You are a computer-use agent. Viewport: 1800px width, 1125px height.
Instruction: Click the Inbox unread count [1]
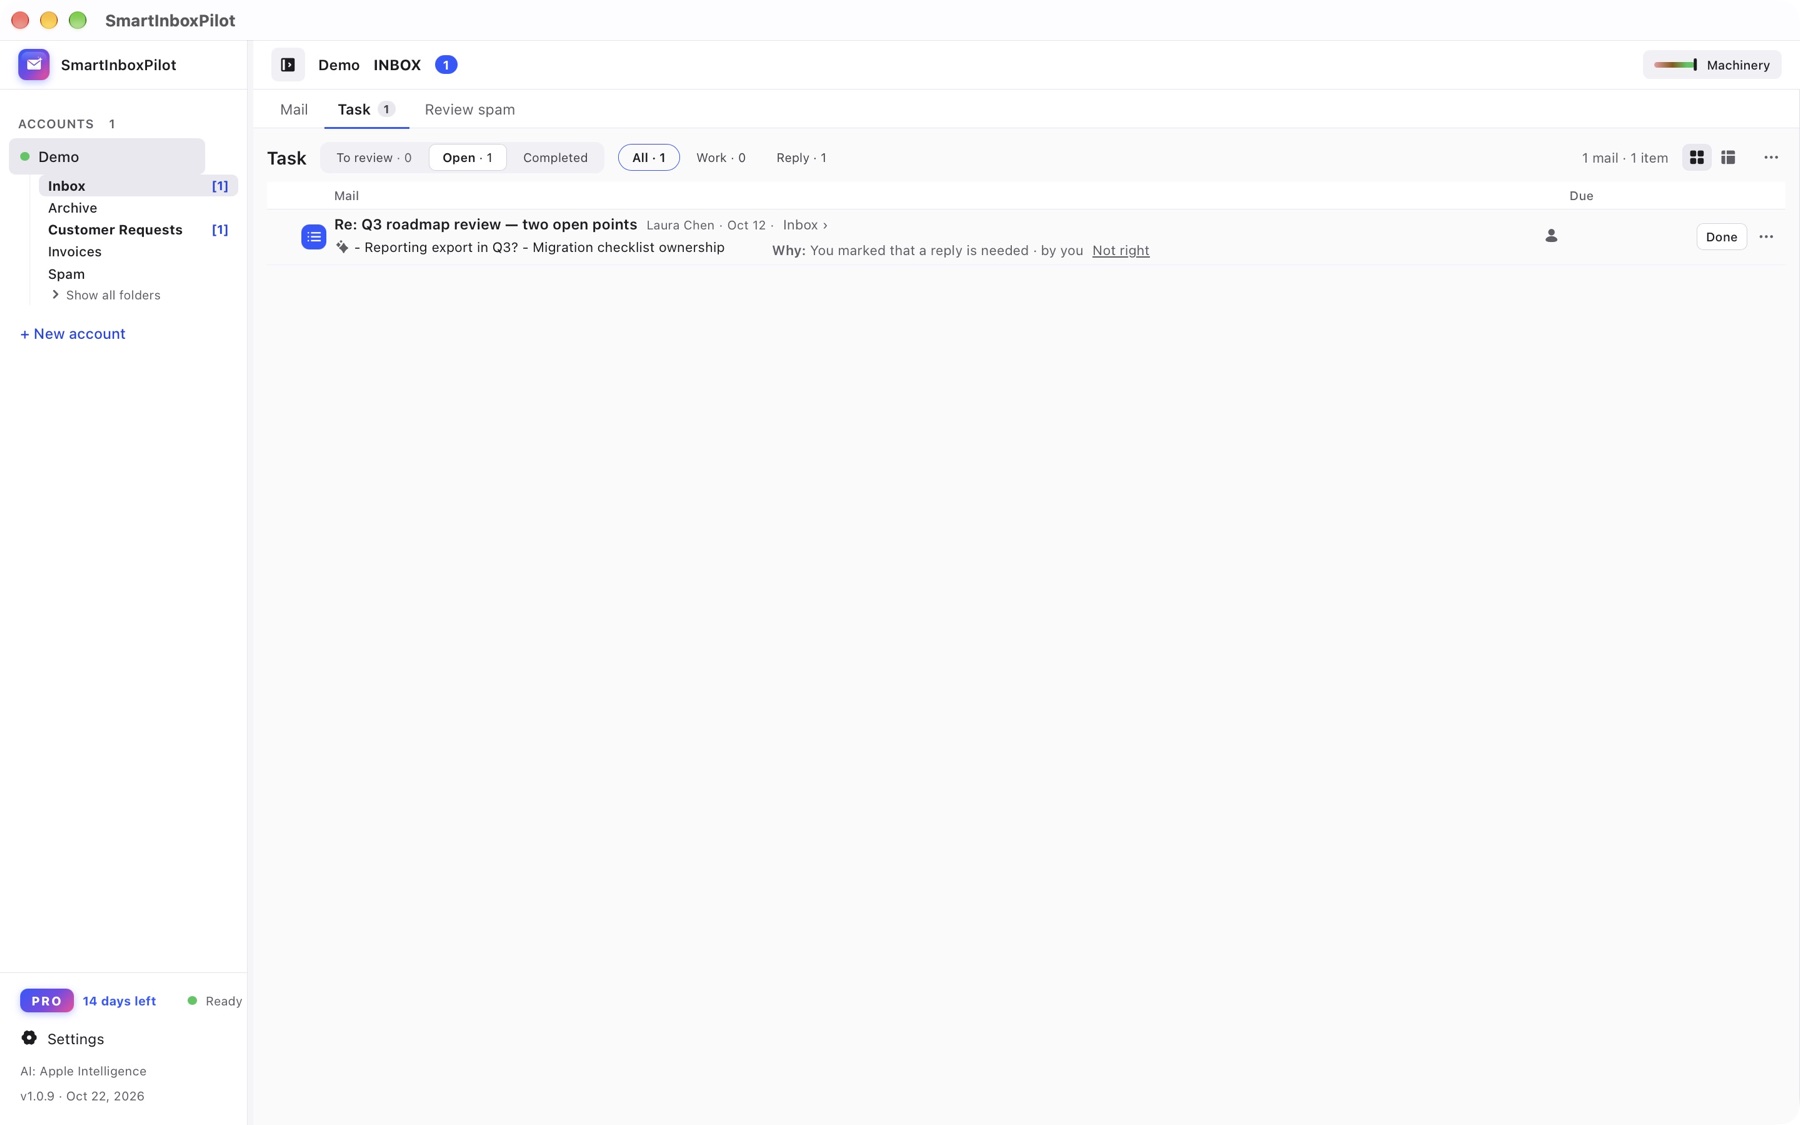219,186
